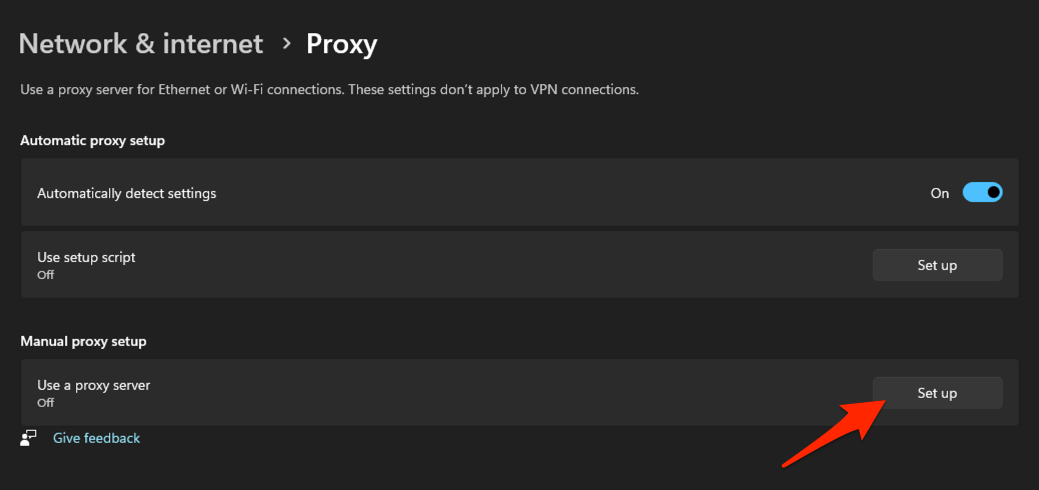Open the Give feedback link
The height and width of the screenshot is (490, 1039).
(x=96, y=438)
